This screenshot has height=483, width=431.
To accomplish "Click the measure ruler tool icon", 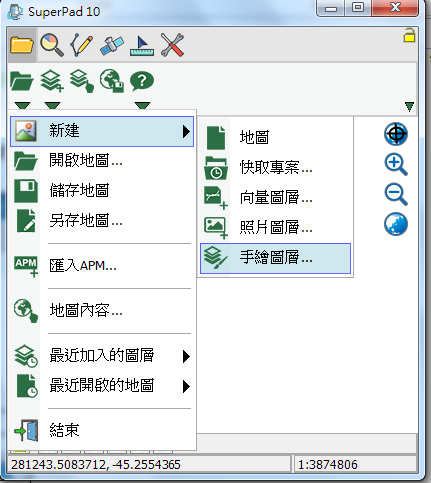I will click(x=142, y=46).
